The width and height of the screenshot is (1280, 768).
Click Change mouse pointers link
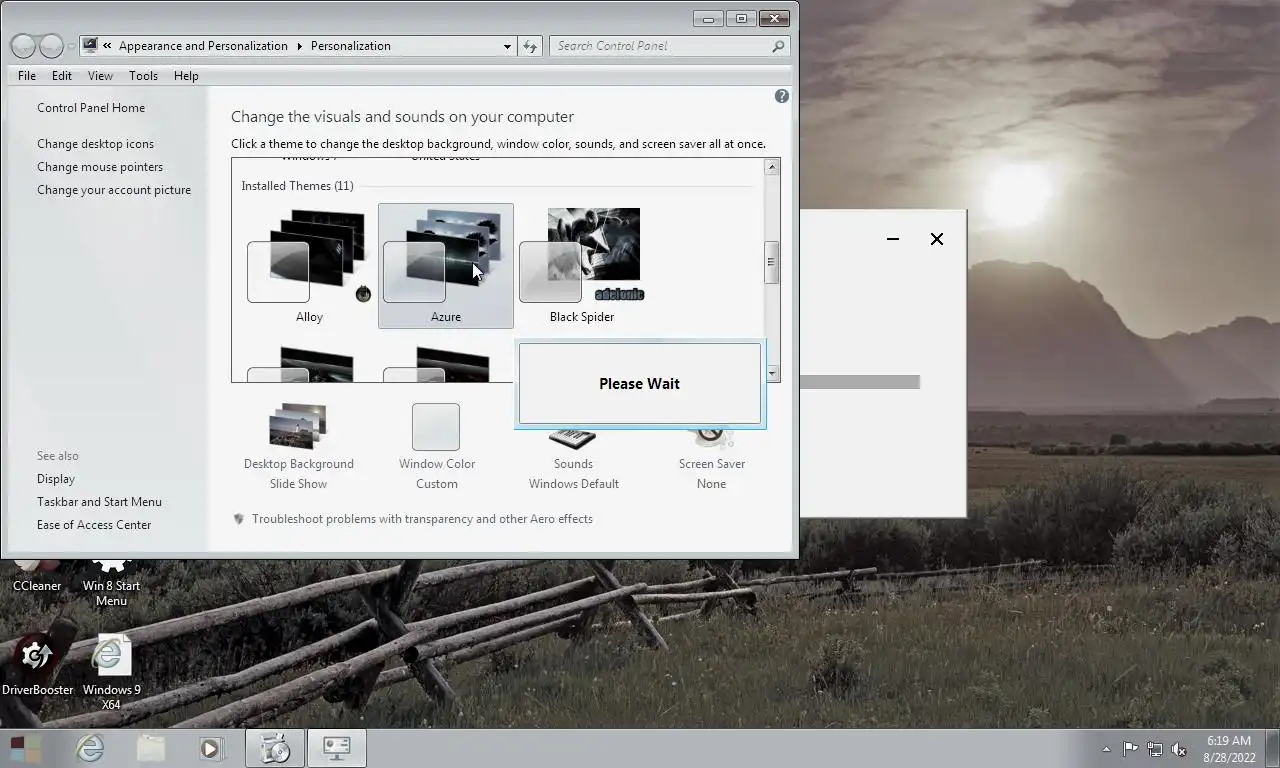[x=100, y=167]
